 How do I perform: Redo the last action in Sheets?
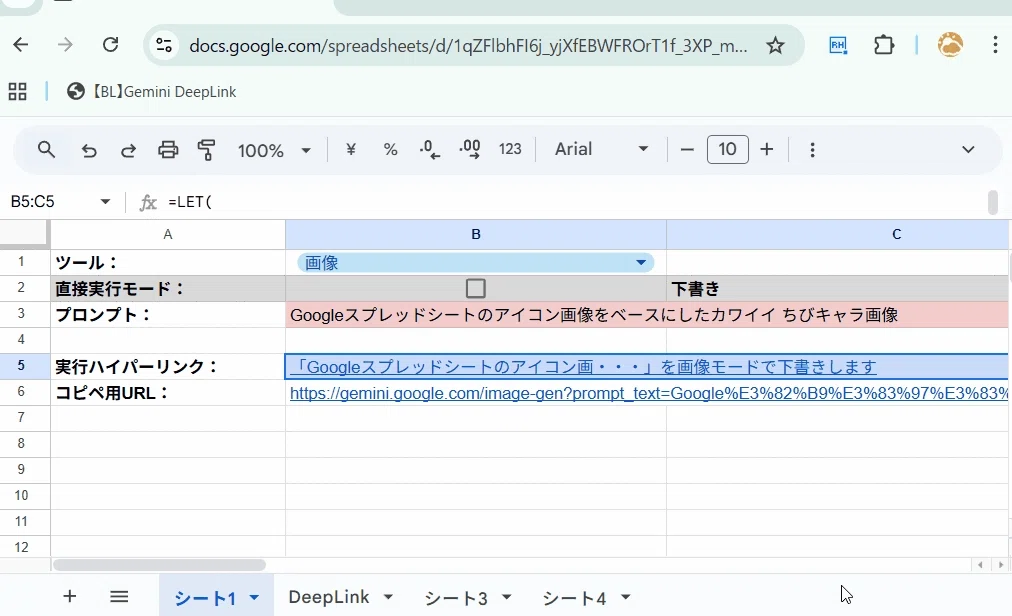(128, 150)
